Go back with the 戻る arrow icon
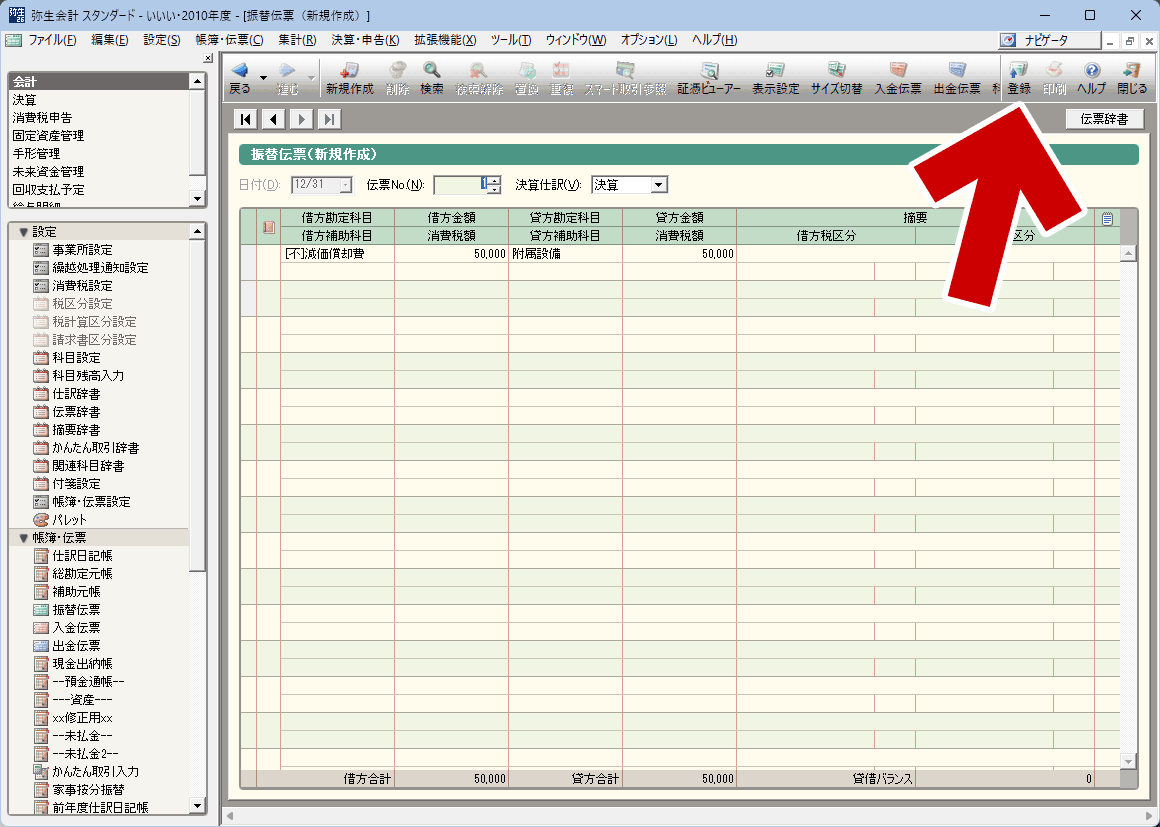 coord(240,71)
